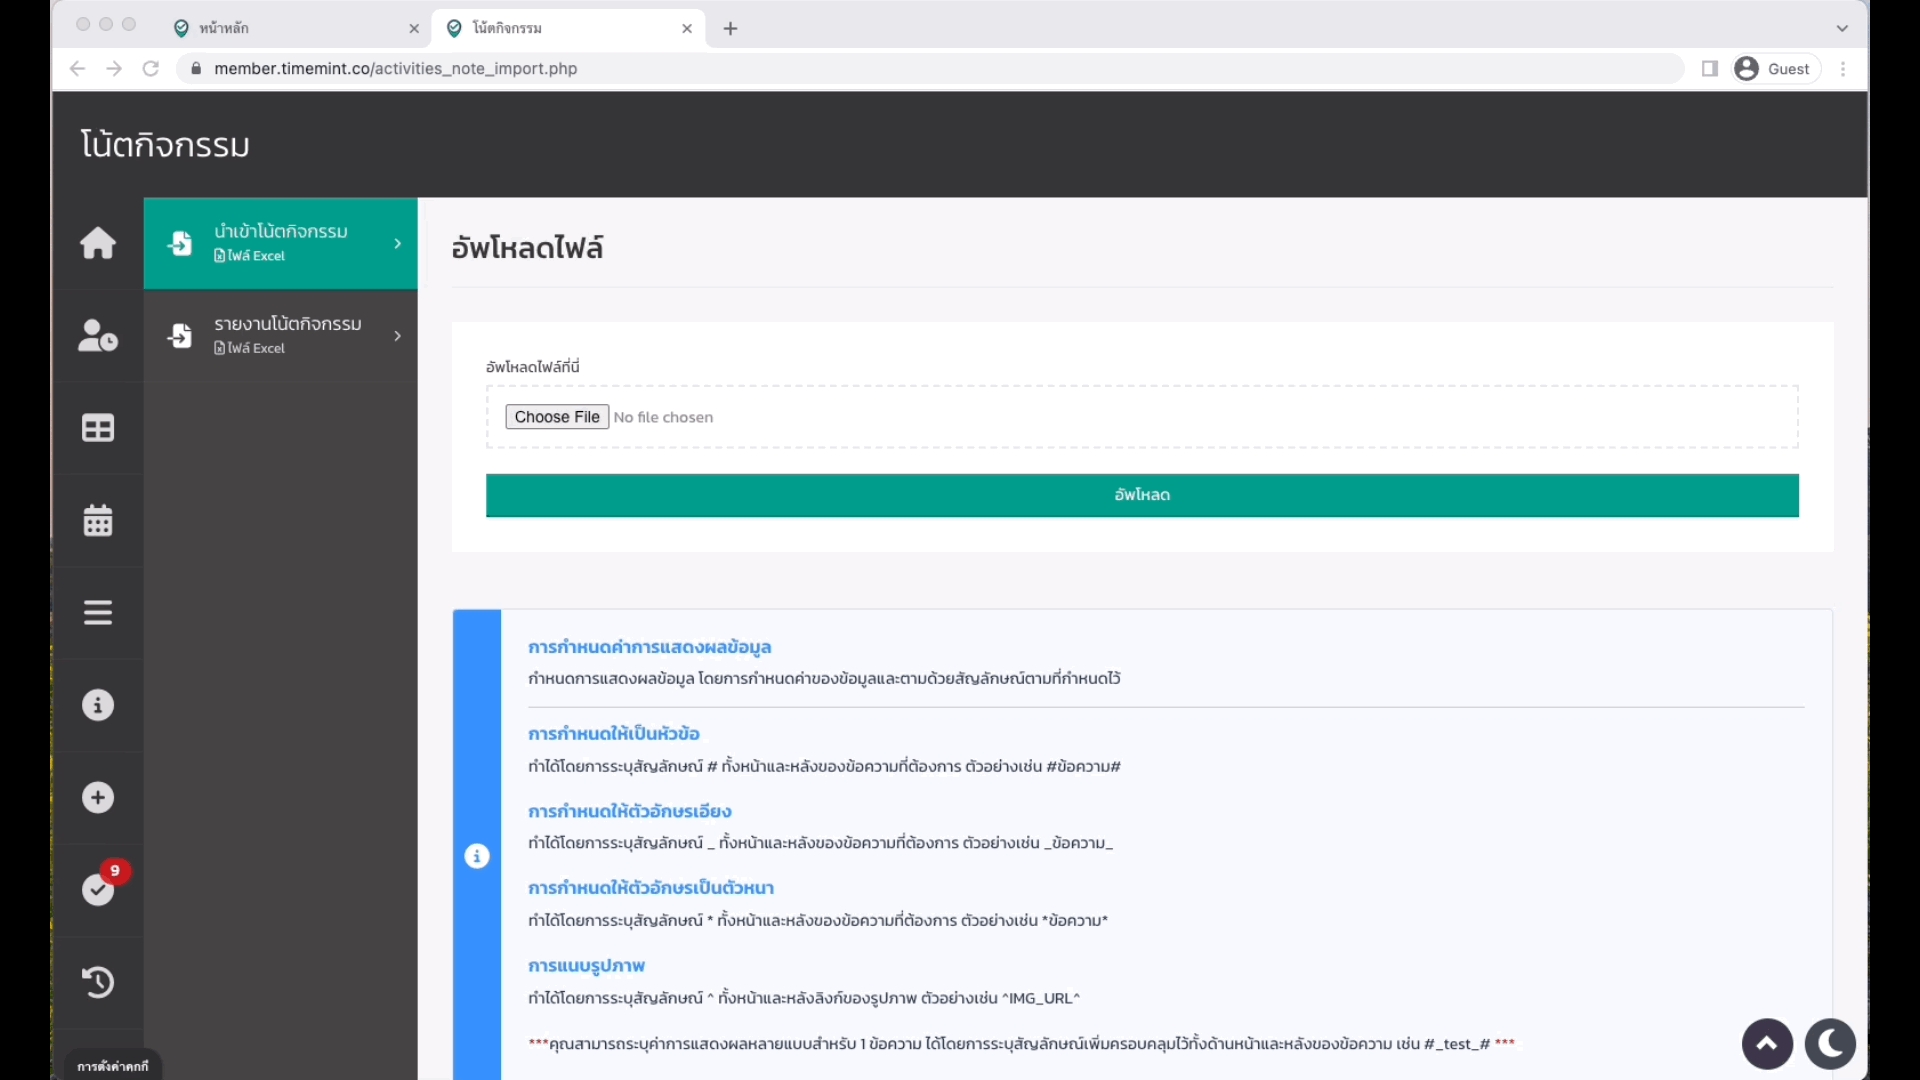Open the browser tab list dropdown arrow
Viewport: 1920px width, 1080px height.
[x=1842, y=28]
